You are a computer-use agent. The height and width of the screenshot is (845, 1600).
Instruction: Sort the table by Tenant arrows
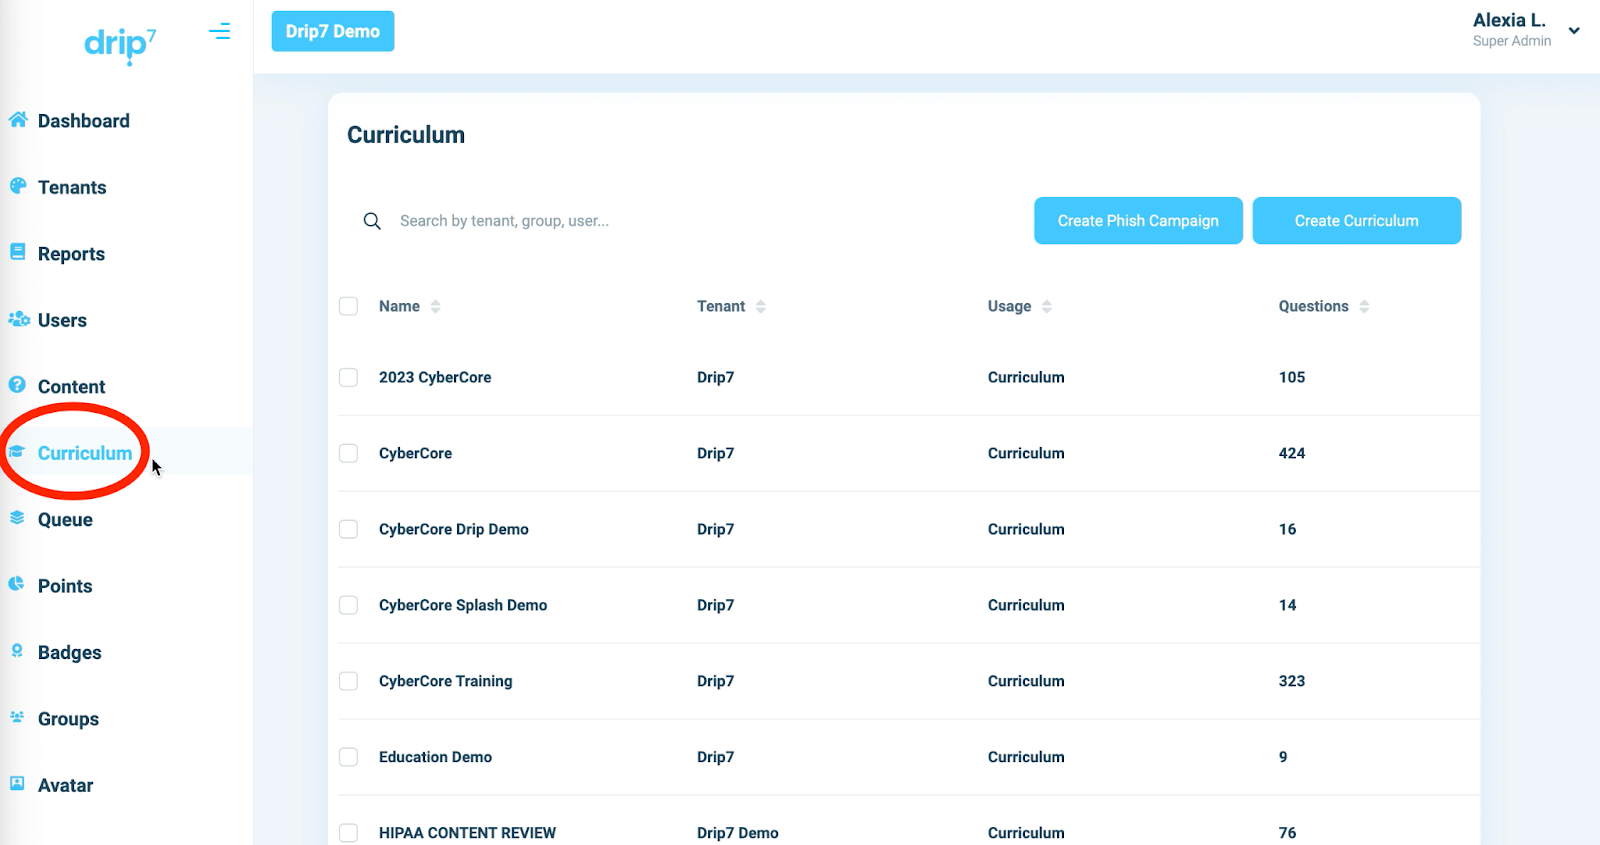click(761, 306)
